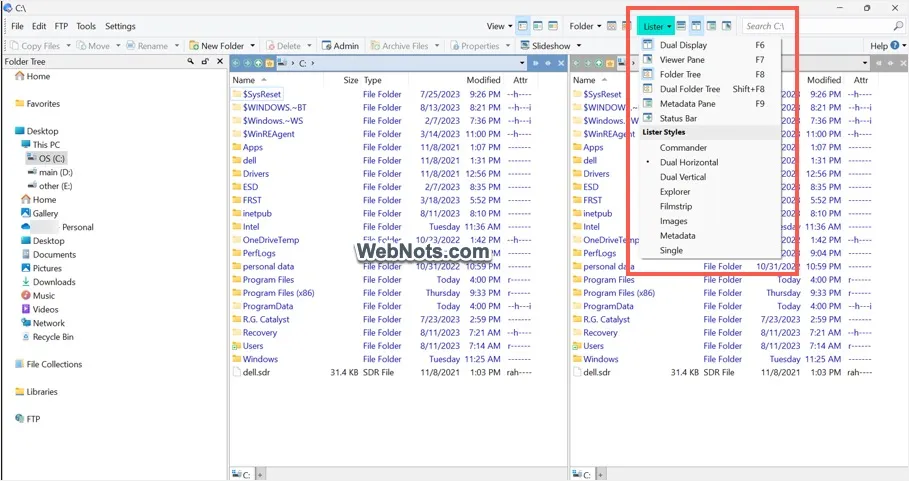
Task: Click the New Folder toolbar icon
Action: 195,46
